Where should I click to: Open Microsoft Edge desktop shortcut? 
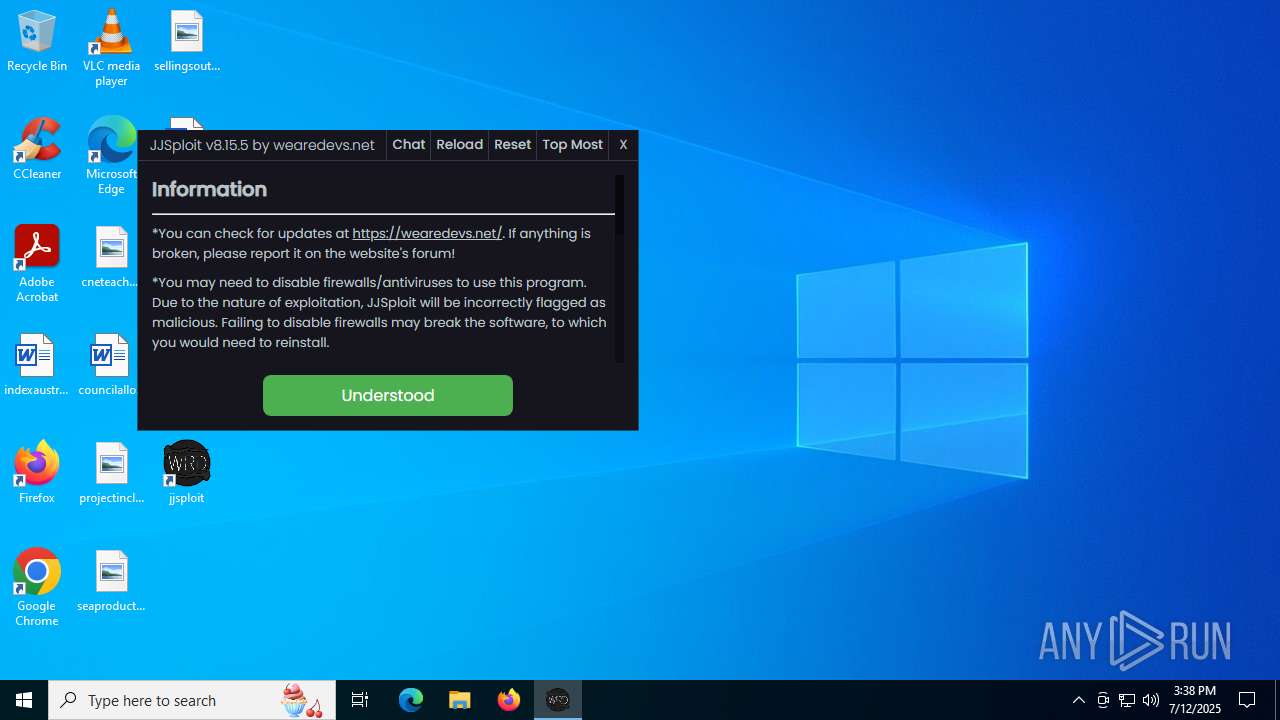pos(111,156)
